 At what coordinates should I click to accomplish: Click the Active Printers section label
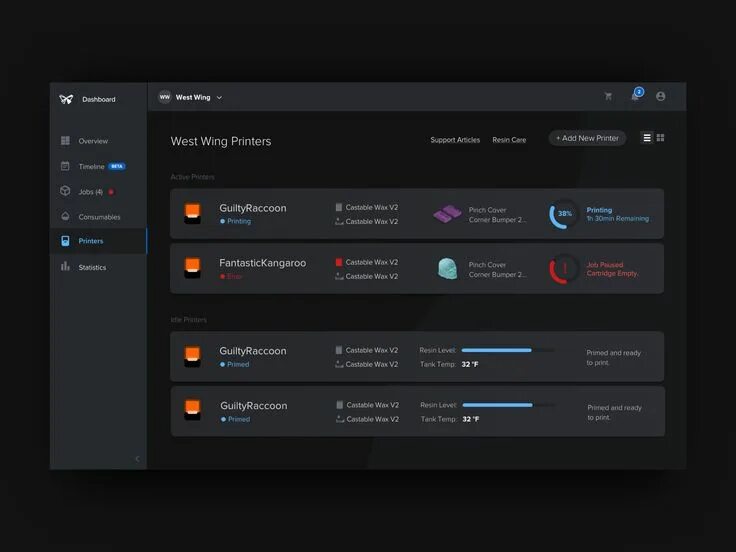[x=192, y=177]
